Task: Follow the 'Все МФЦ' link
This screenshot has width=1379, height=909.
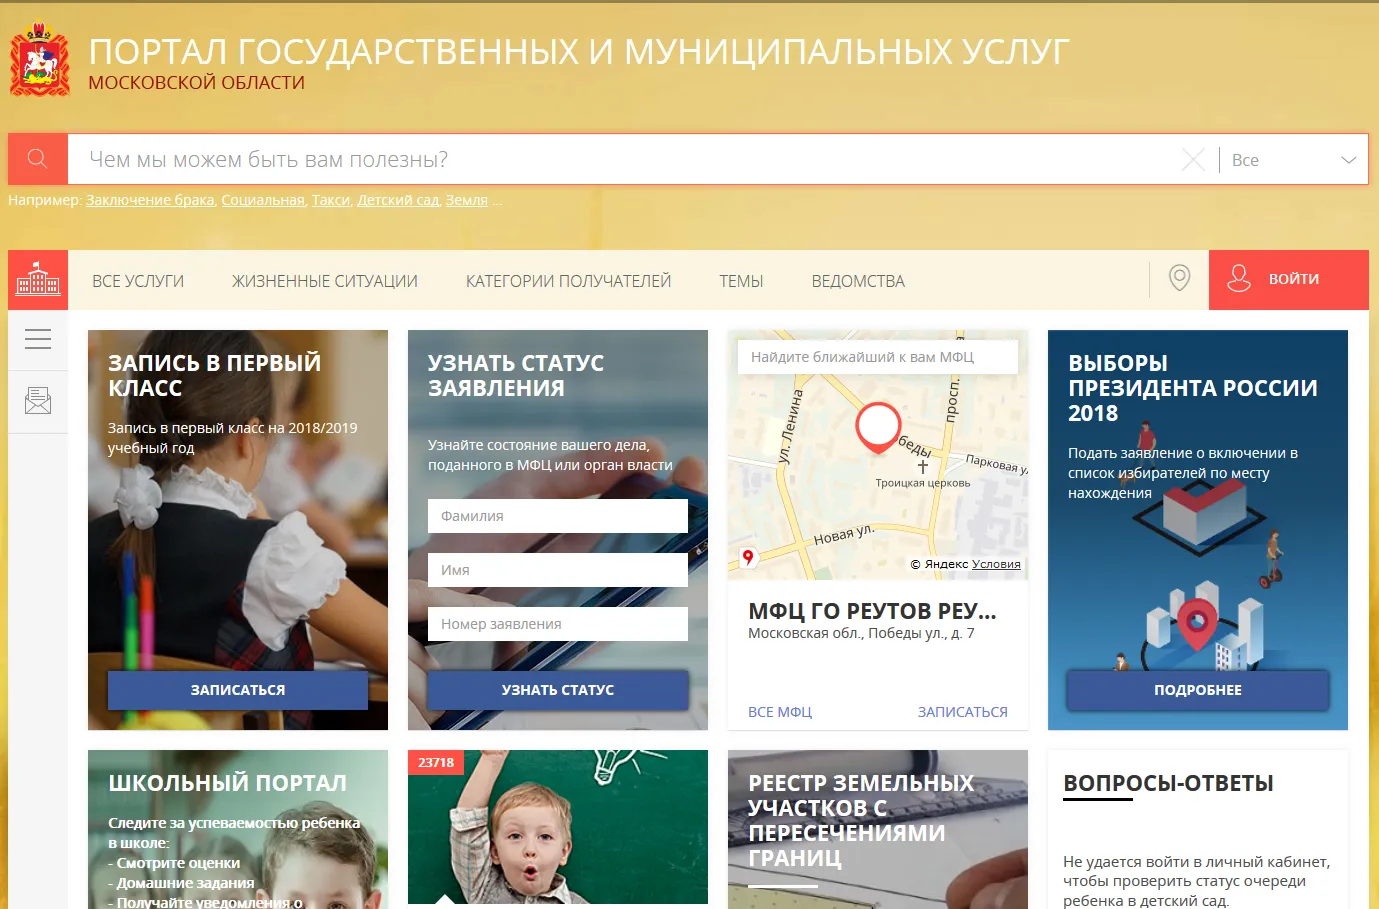Action: (x=780, y=712)
